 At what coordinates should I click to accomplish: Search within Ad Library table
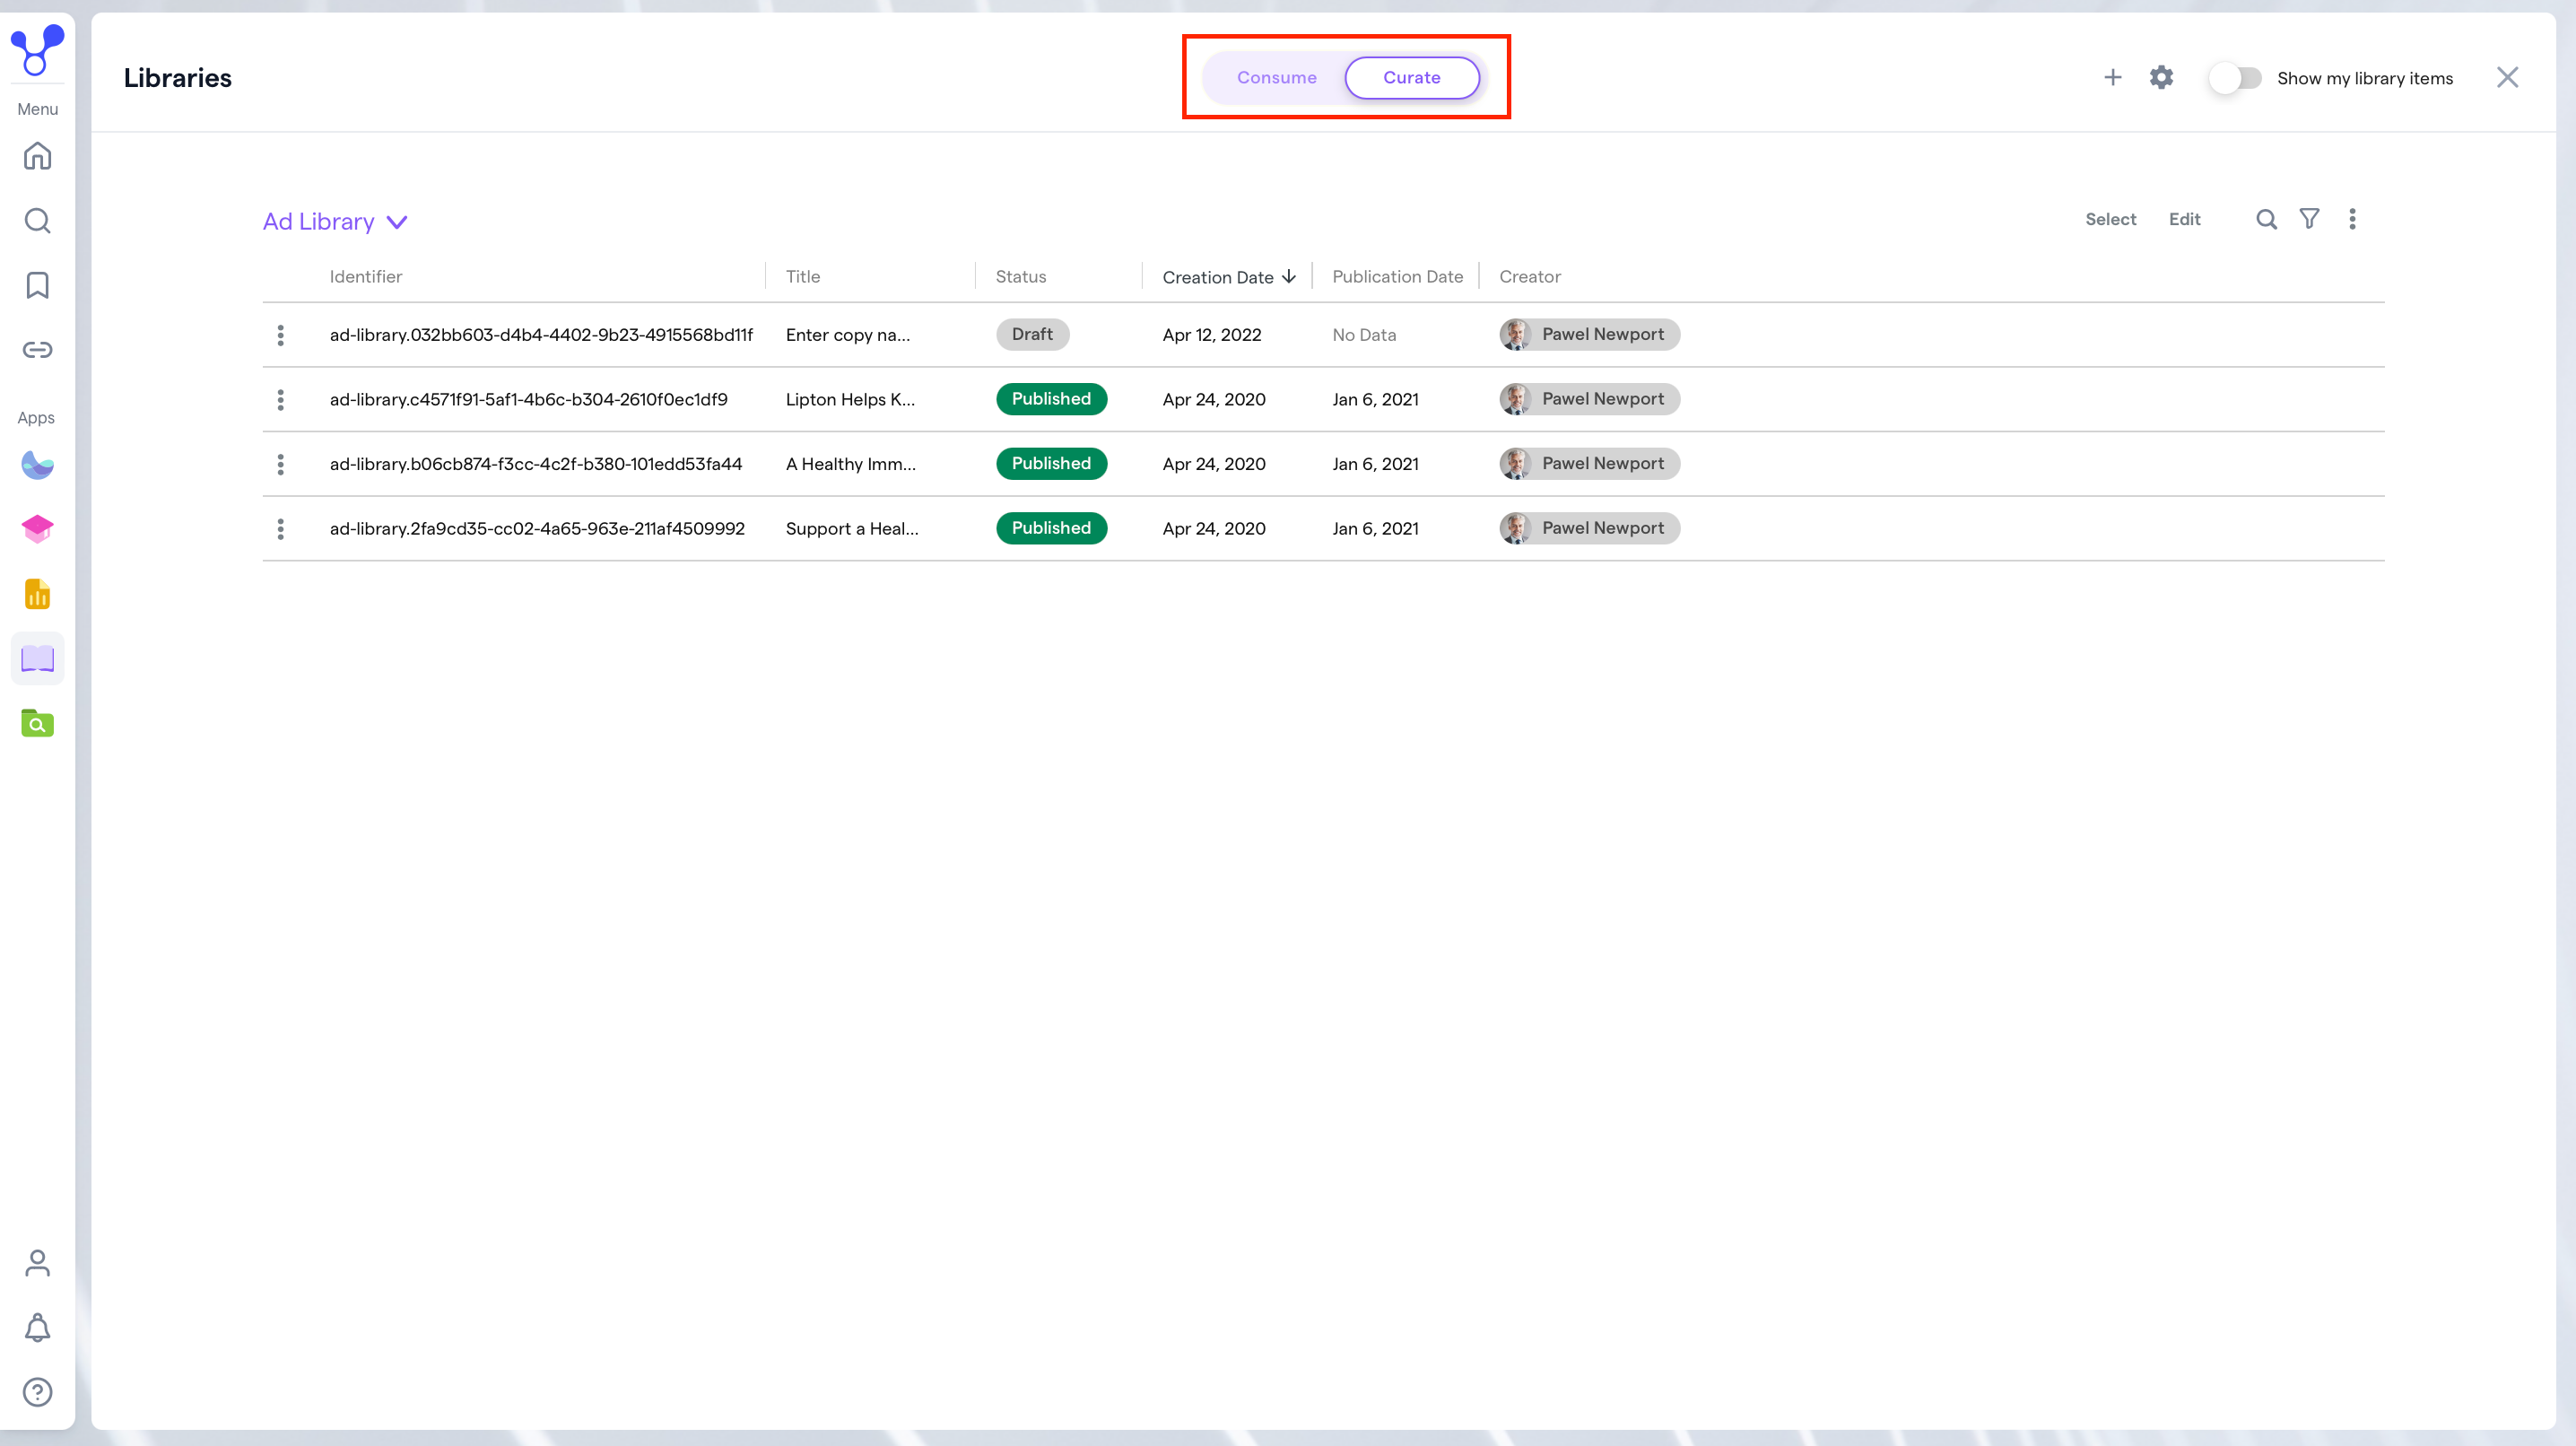2267,219
